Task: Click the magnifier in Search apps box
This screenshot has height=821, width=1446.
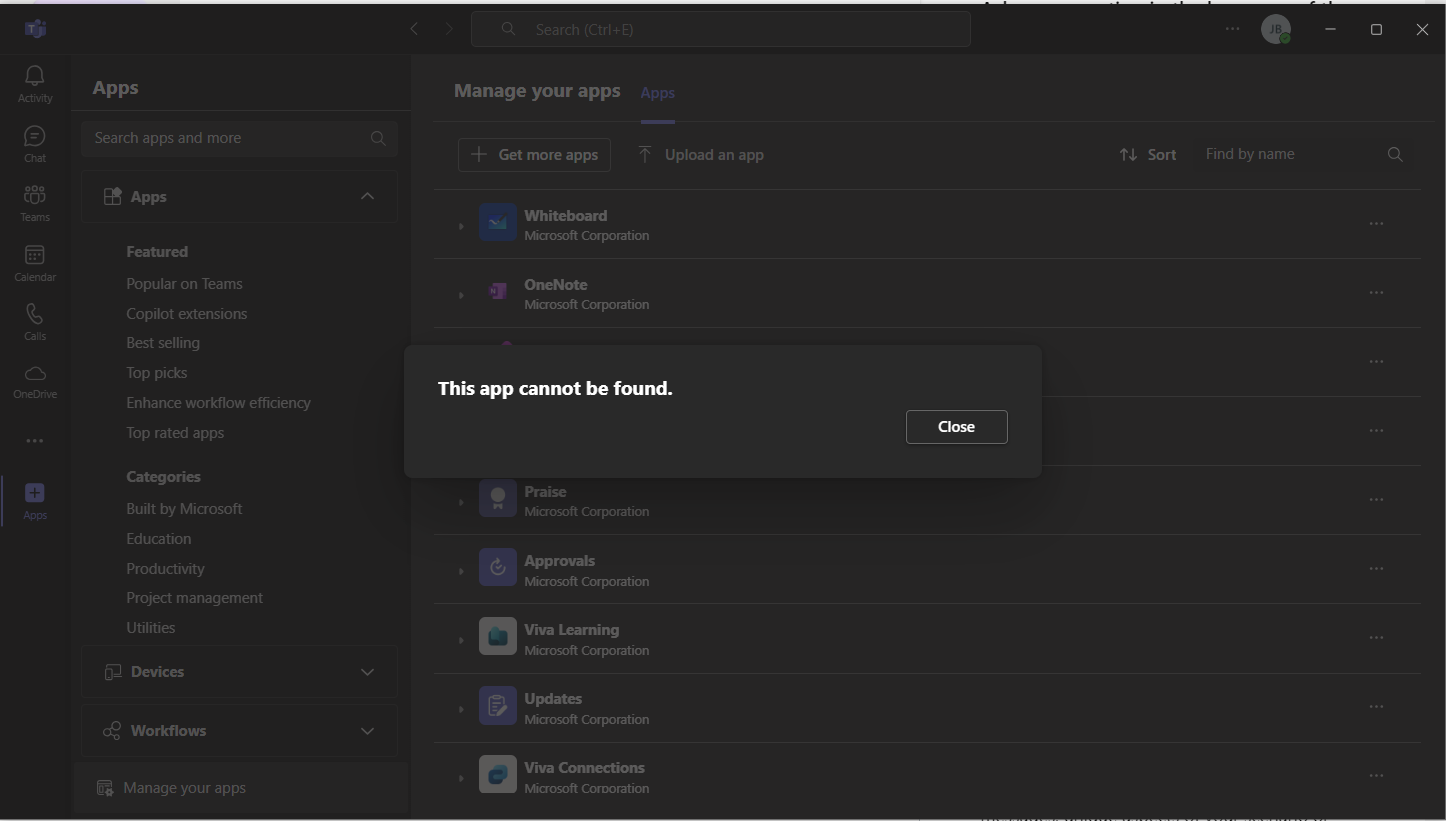Action: (378, 138)
